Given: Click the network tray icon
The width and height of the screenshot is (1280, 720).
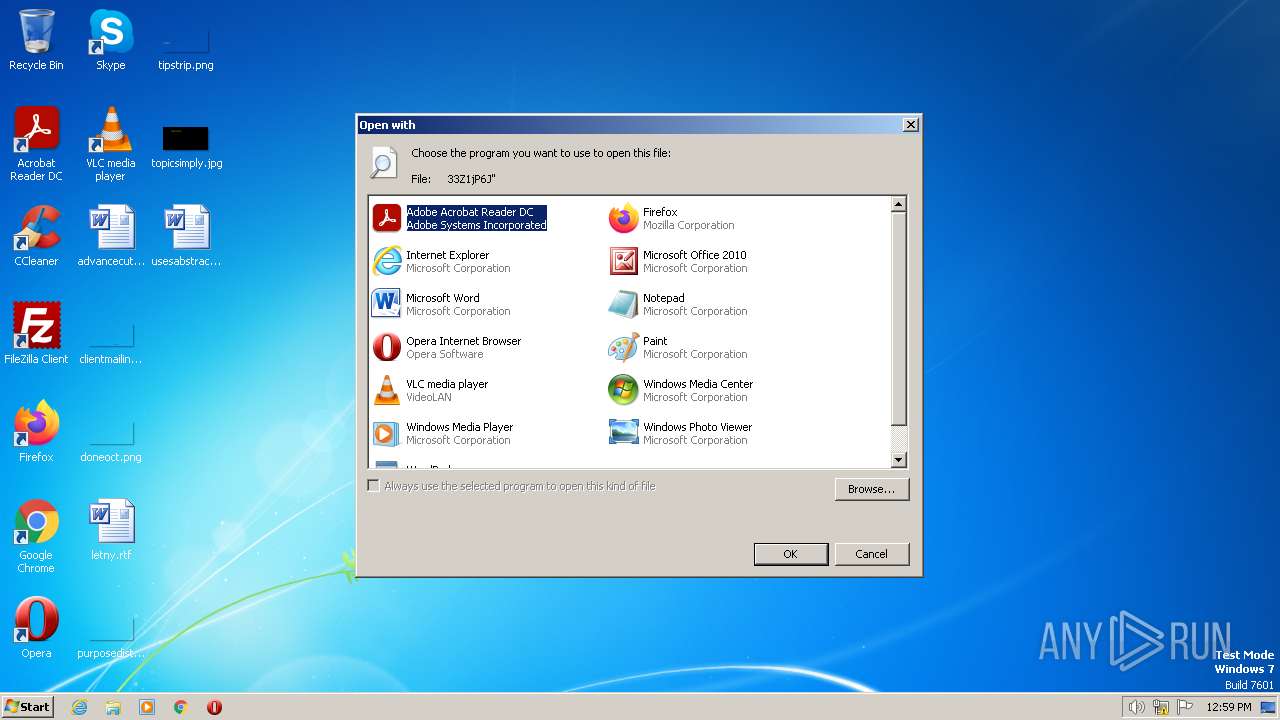Looking at the screenshot, I should (x=1161, y=707).
